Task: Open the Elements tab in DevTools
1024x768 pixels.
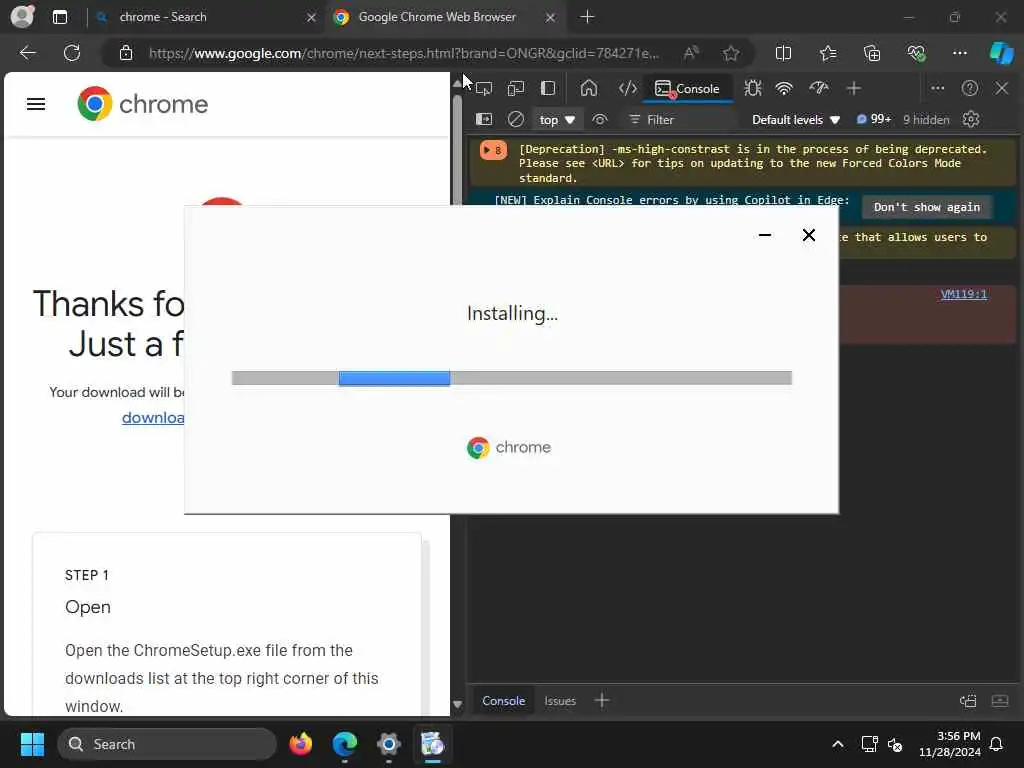Action: click(628, 88)
